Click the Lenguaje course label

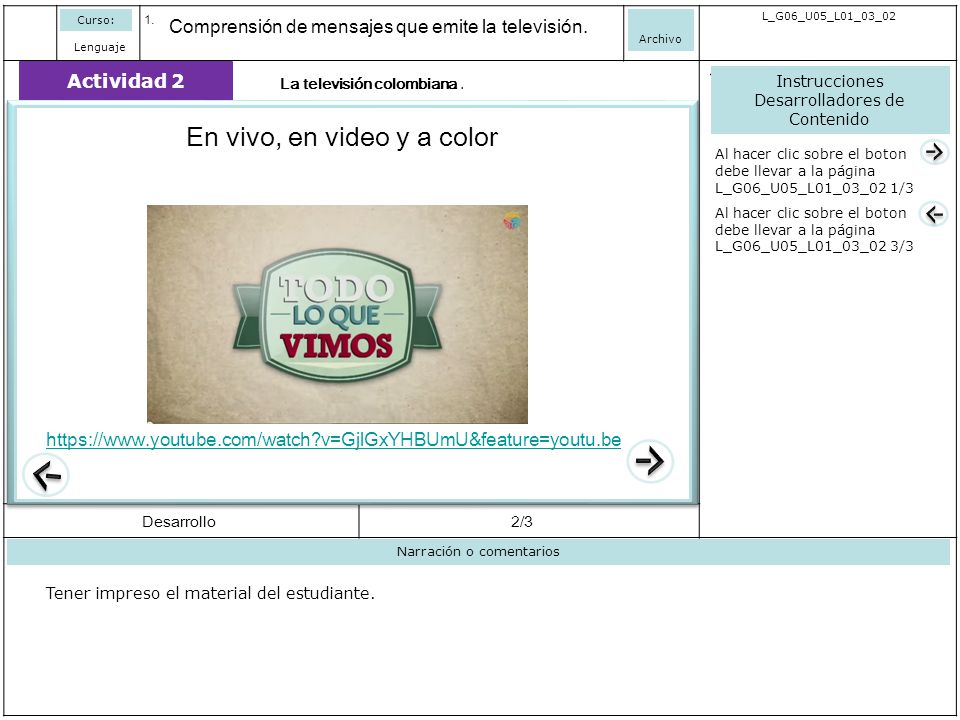coord(99,47)
